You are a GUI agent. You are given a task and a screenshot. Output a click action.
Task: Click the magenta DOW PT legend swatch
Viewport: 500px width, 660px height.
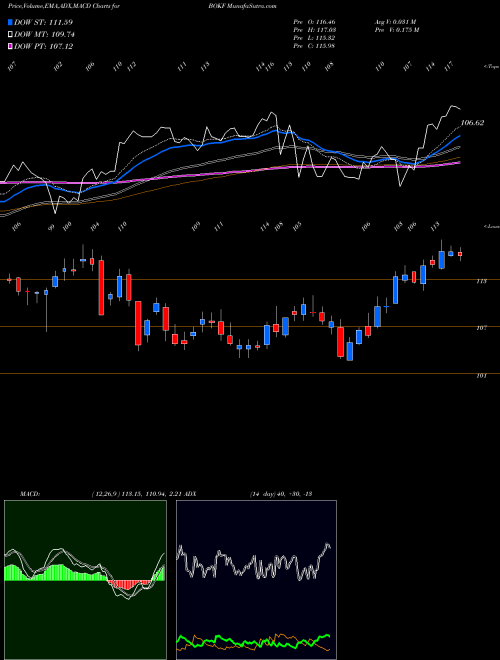[x=11, y=46]
